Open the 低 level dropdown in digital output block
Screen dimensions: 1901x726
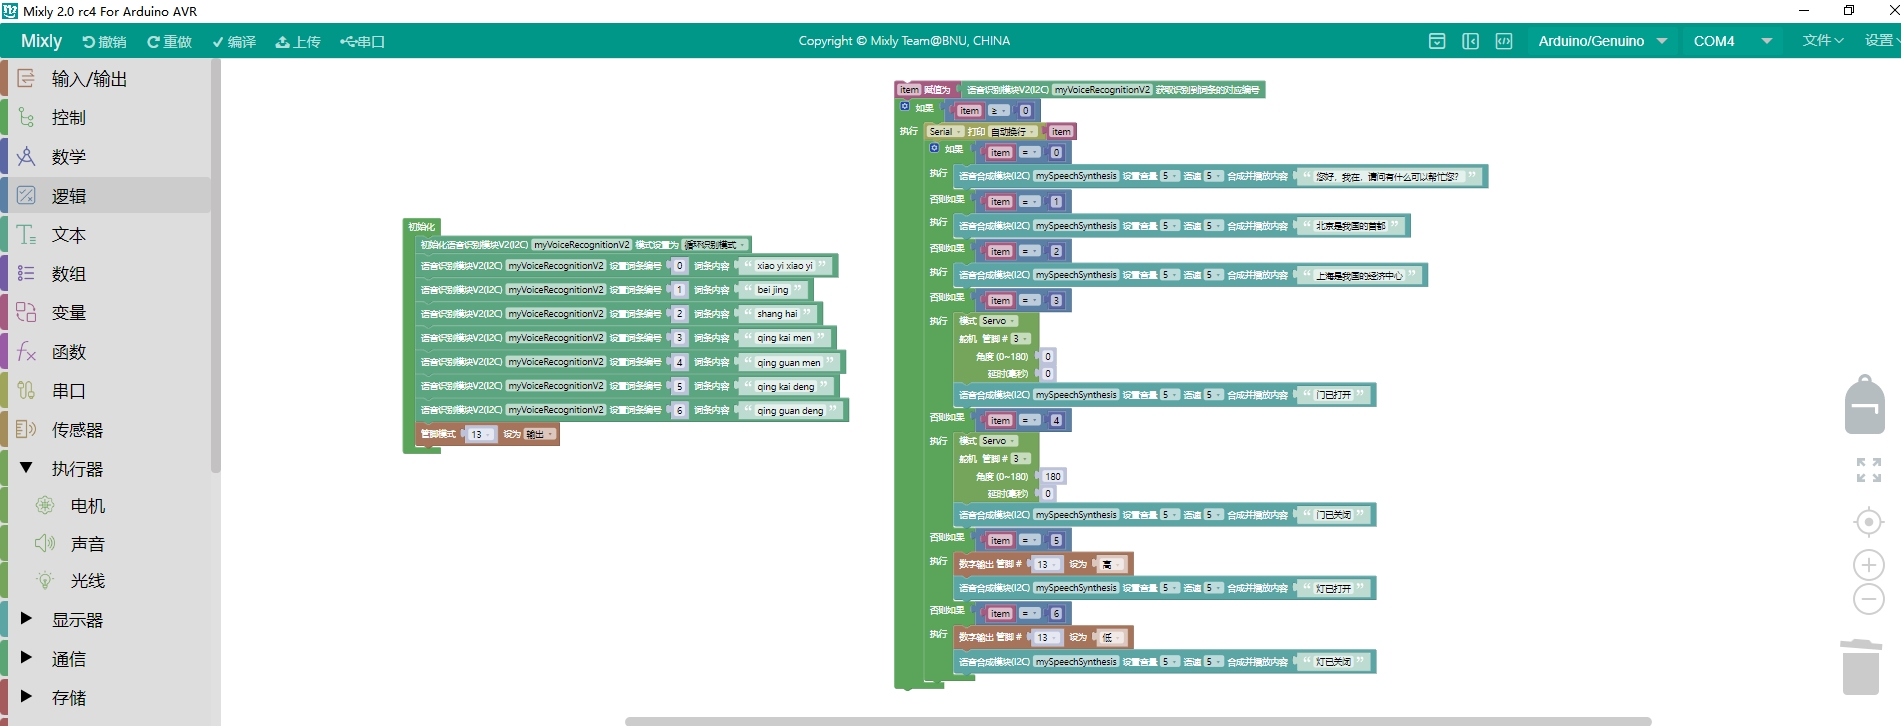click(1112, 638)
